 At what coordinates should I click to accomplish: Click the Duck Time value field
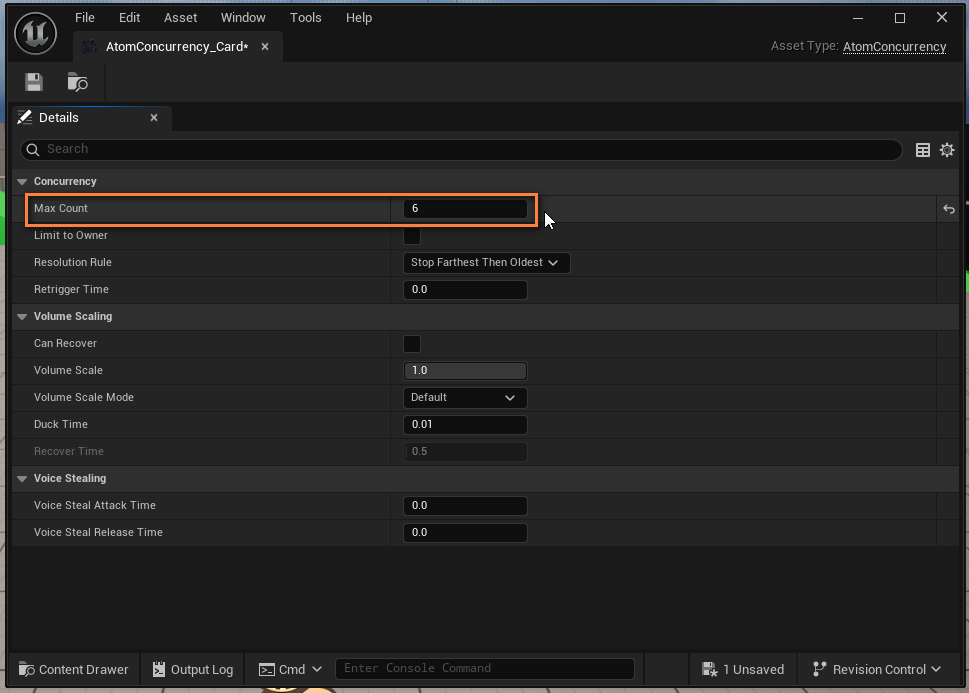[x=465, y=424]
